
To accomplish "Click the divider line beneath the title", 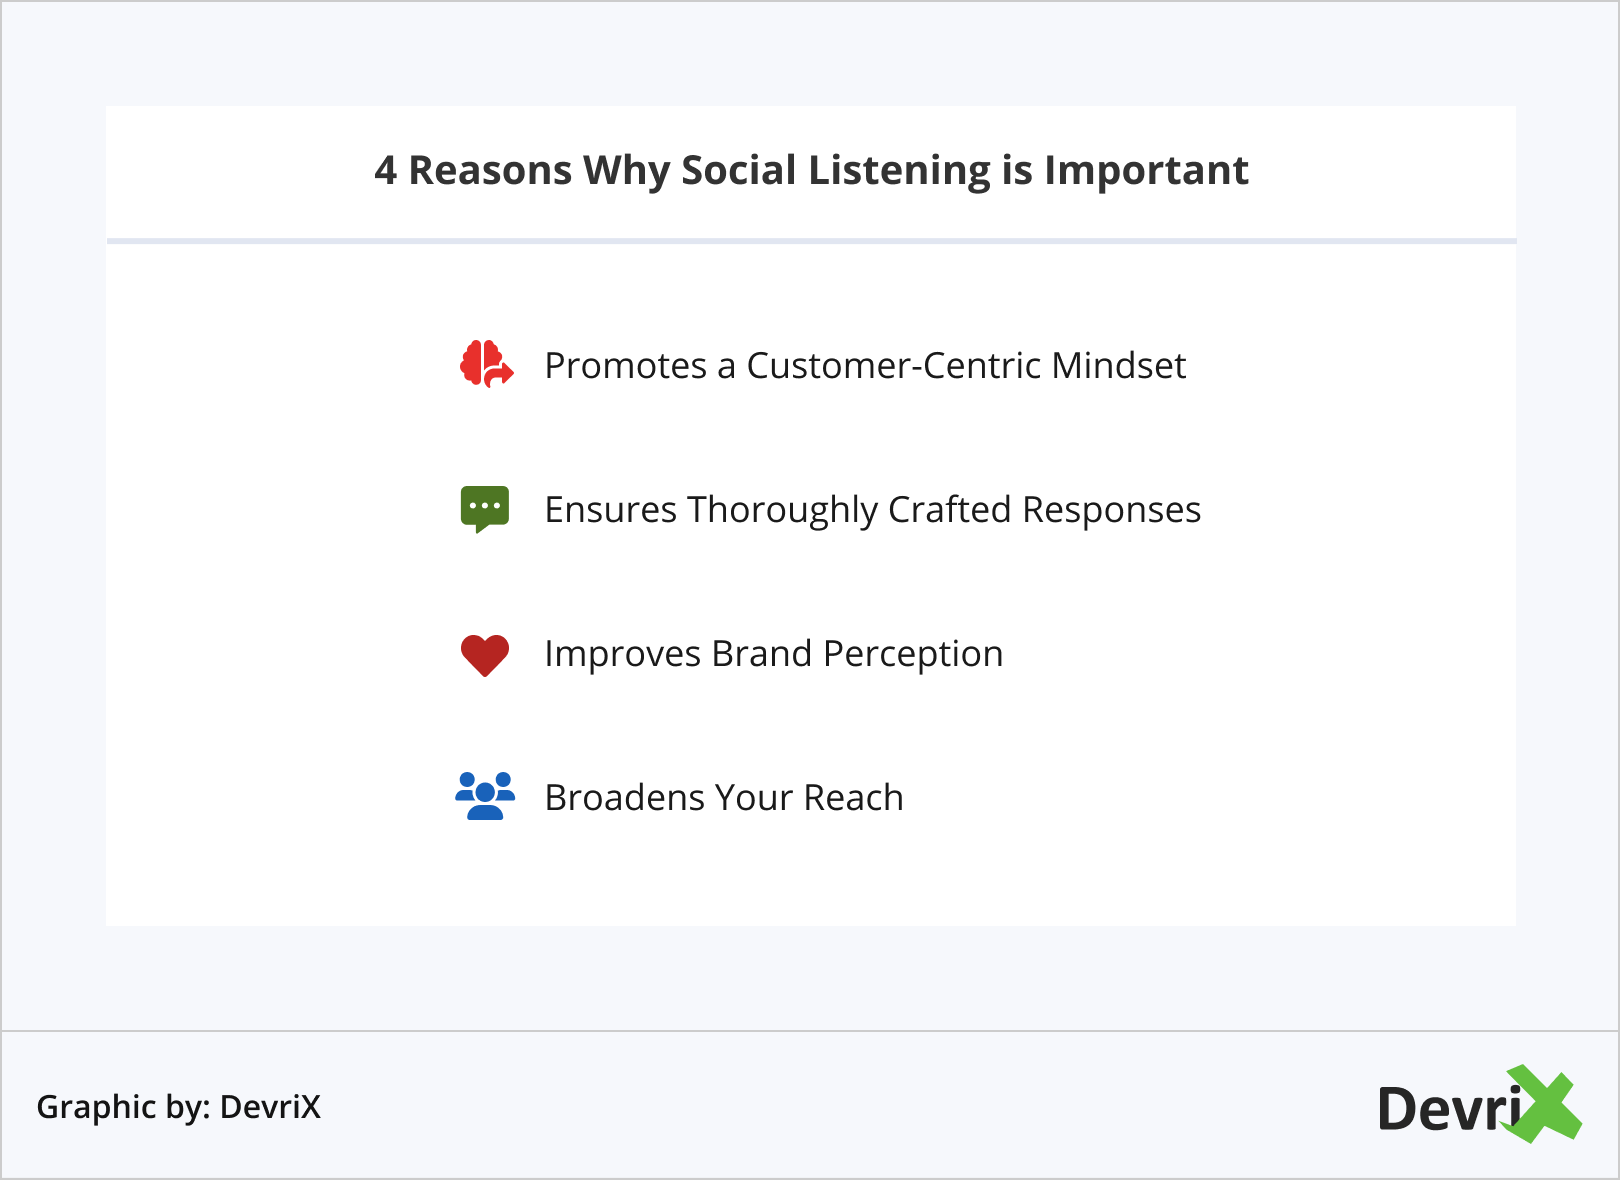I will (811, 241).
